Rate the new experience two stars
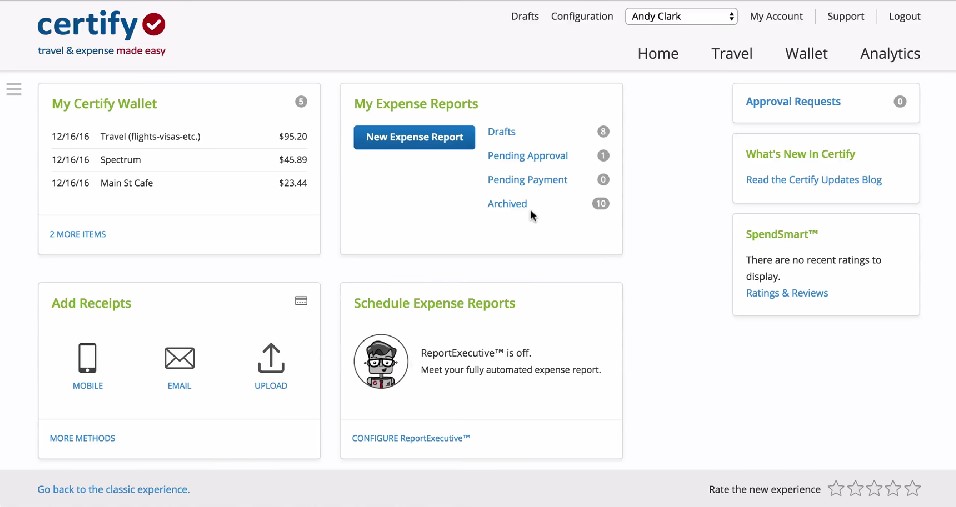This screenshot has width=956, height=507. tap(855, 489)
